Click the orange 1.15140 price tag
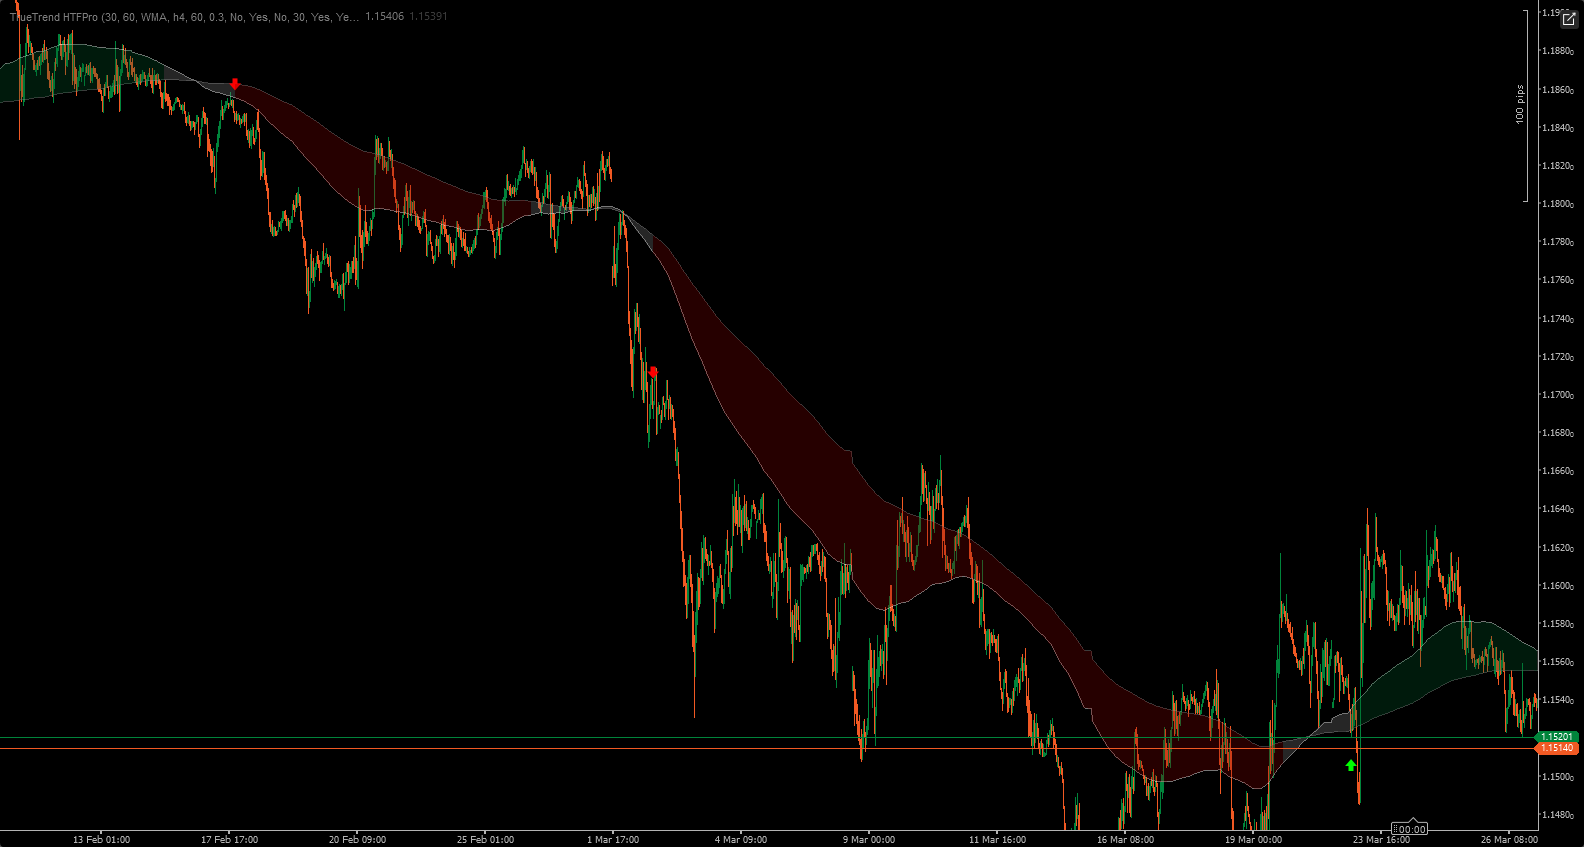This screenshot has height=847, width=1584. (1556, 748)
